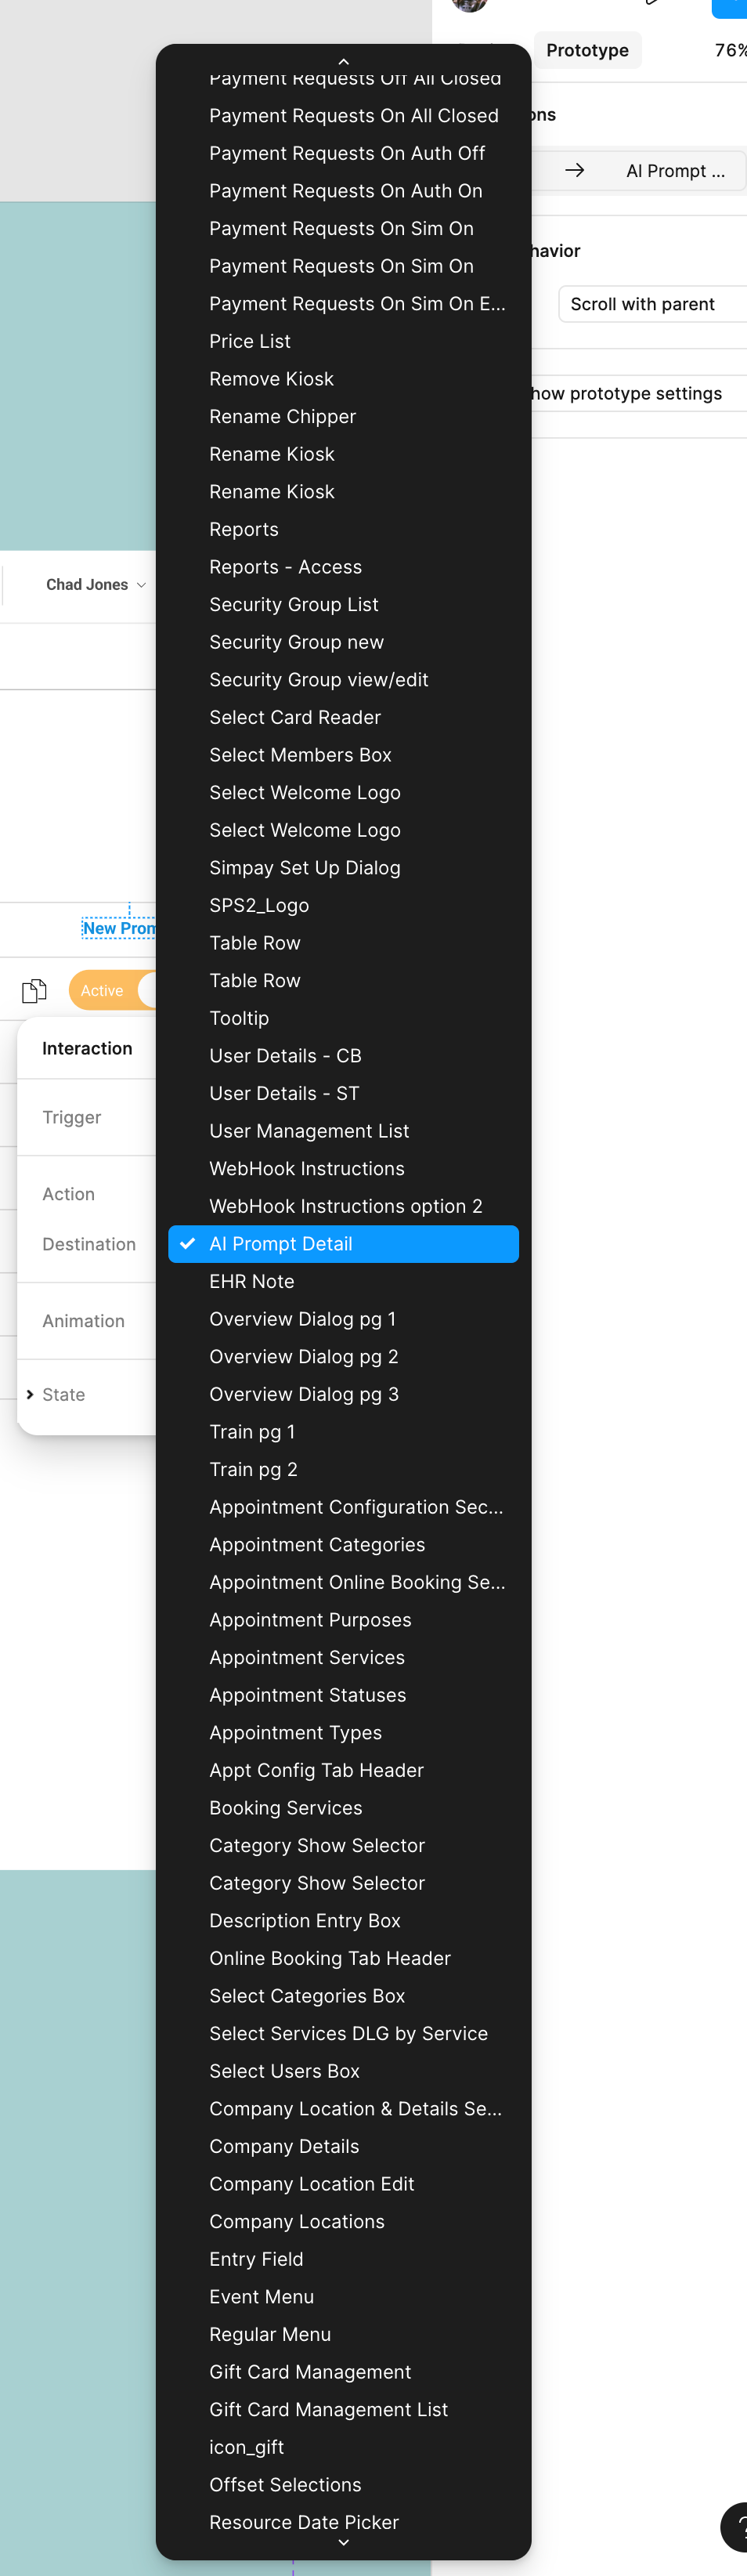Select Booking Services destination
The height and width of the screenshot is (2576, 747).
point(343,1808)
